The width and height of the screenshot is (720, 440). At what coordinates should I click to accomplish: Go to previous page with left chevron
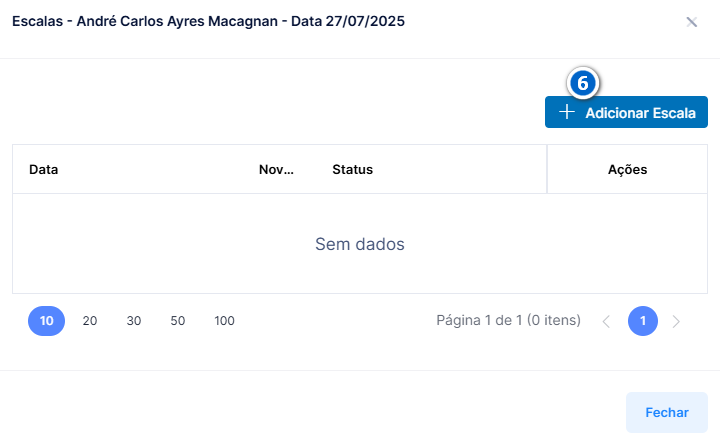tap(606, 321)
